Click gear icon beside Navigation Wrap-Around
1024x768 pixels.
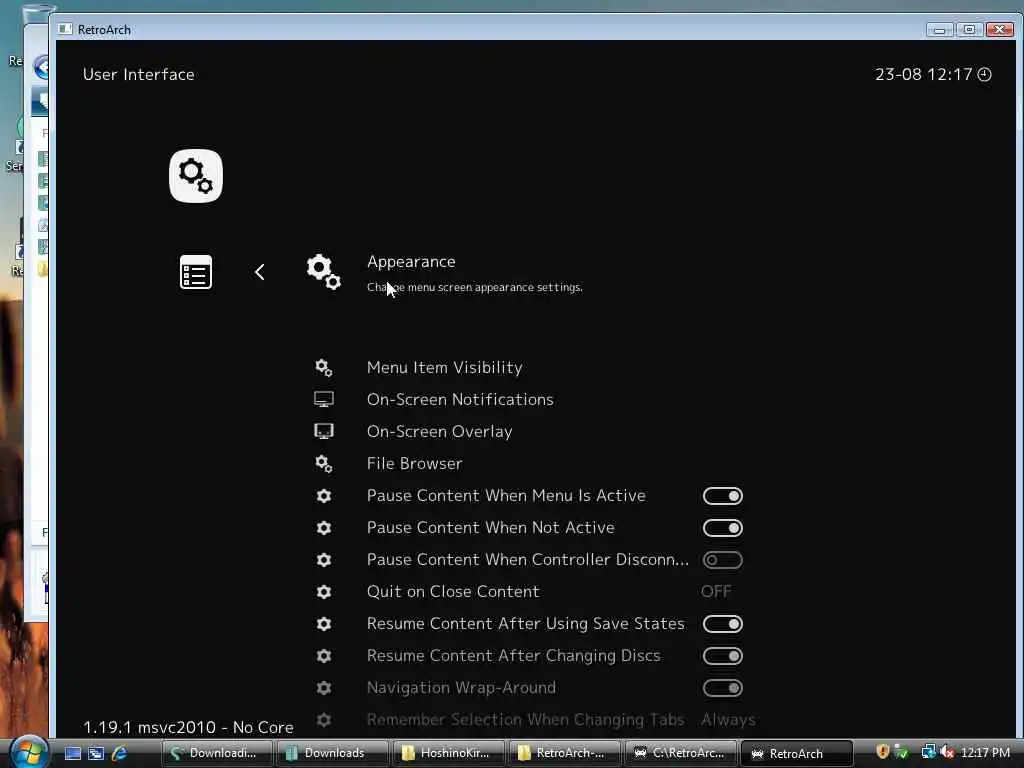pos(324,688)
